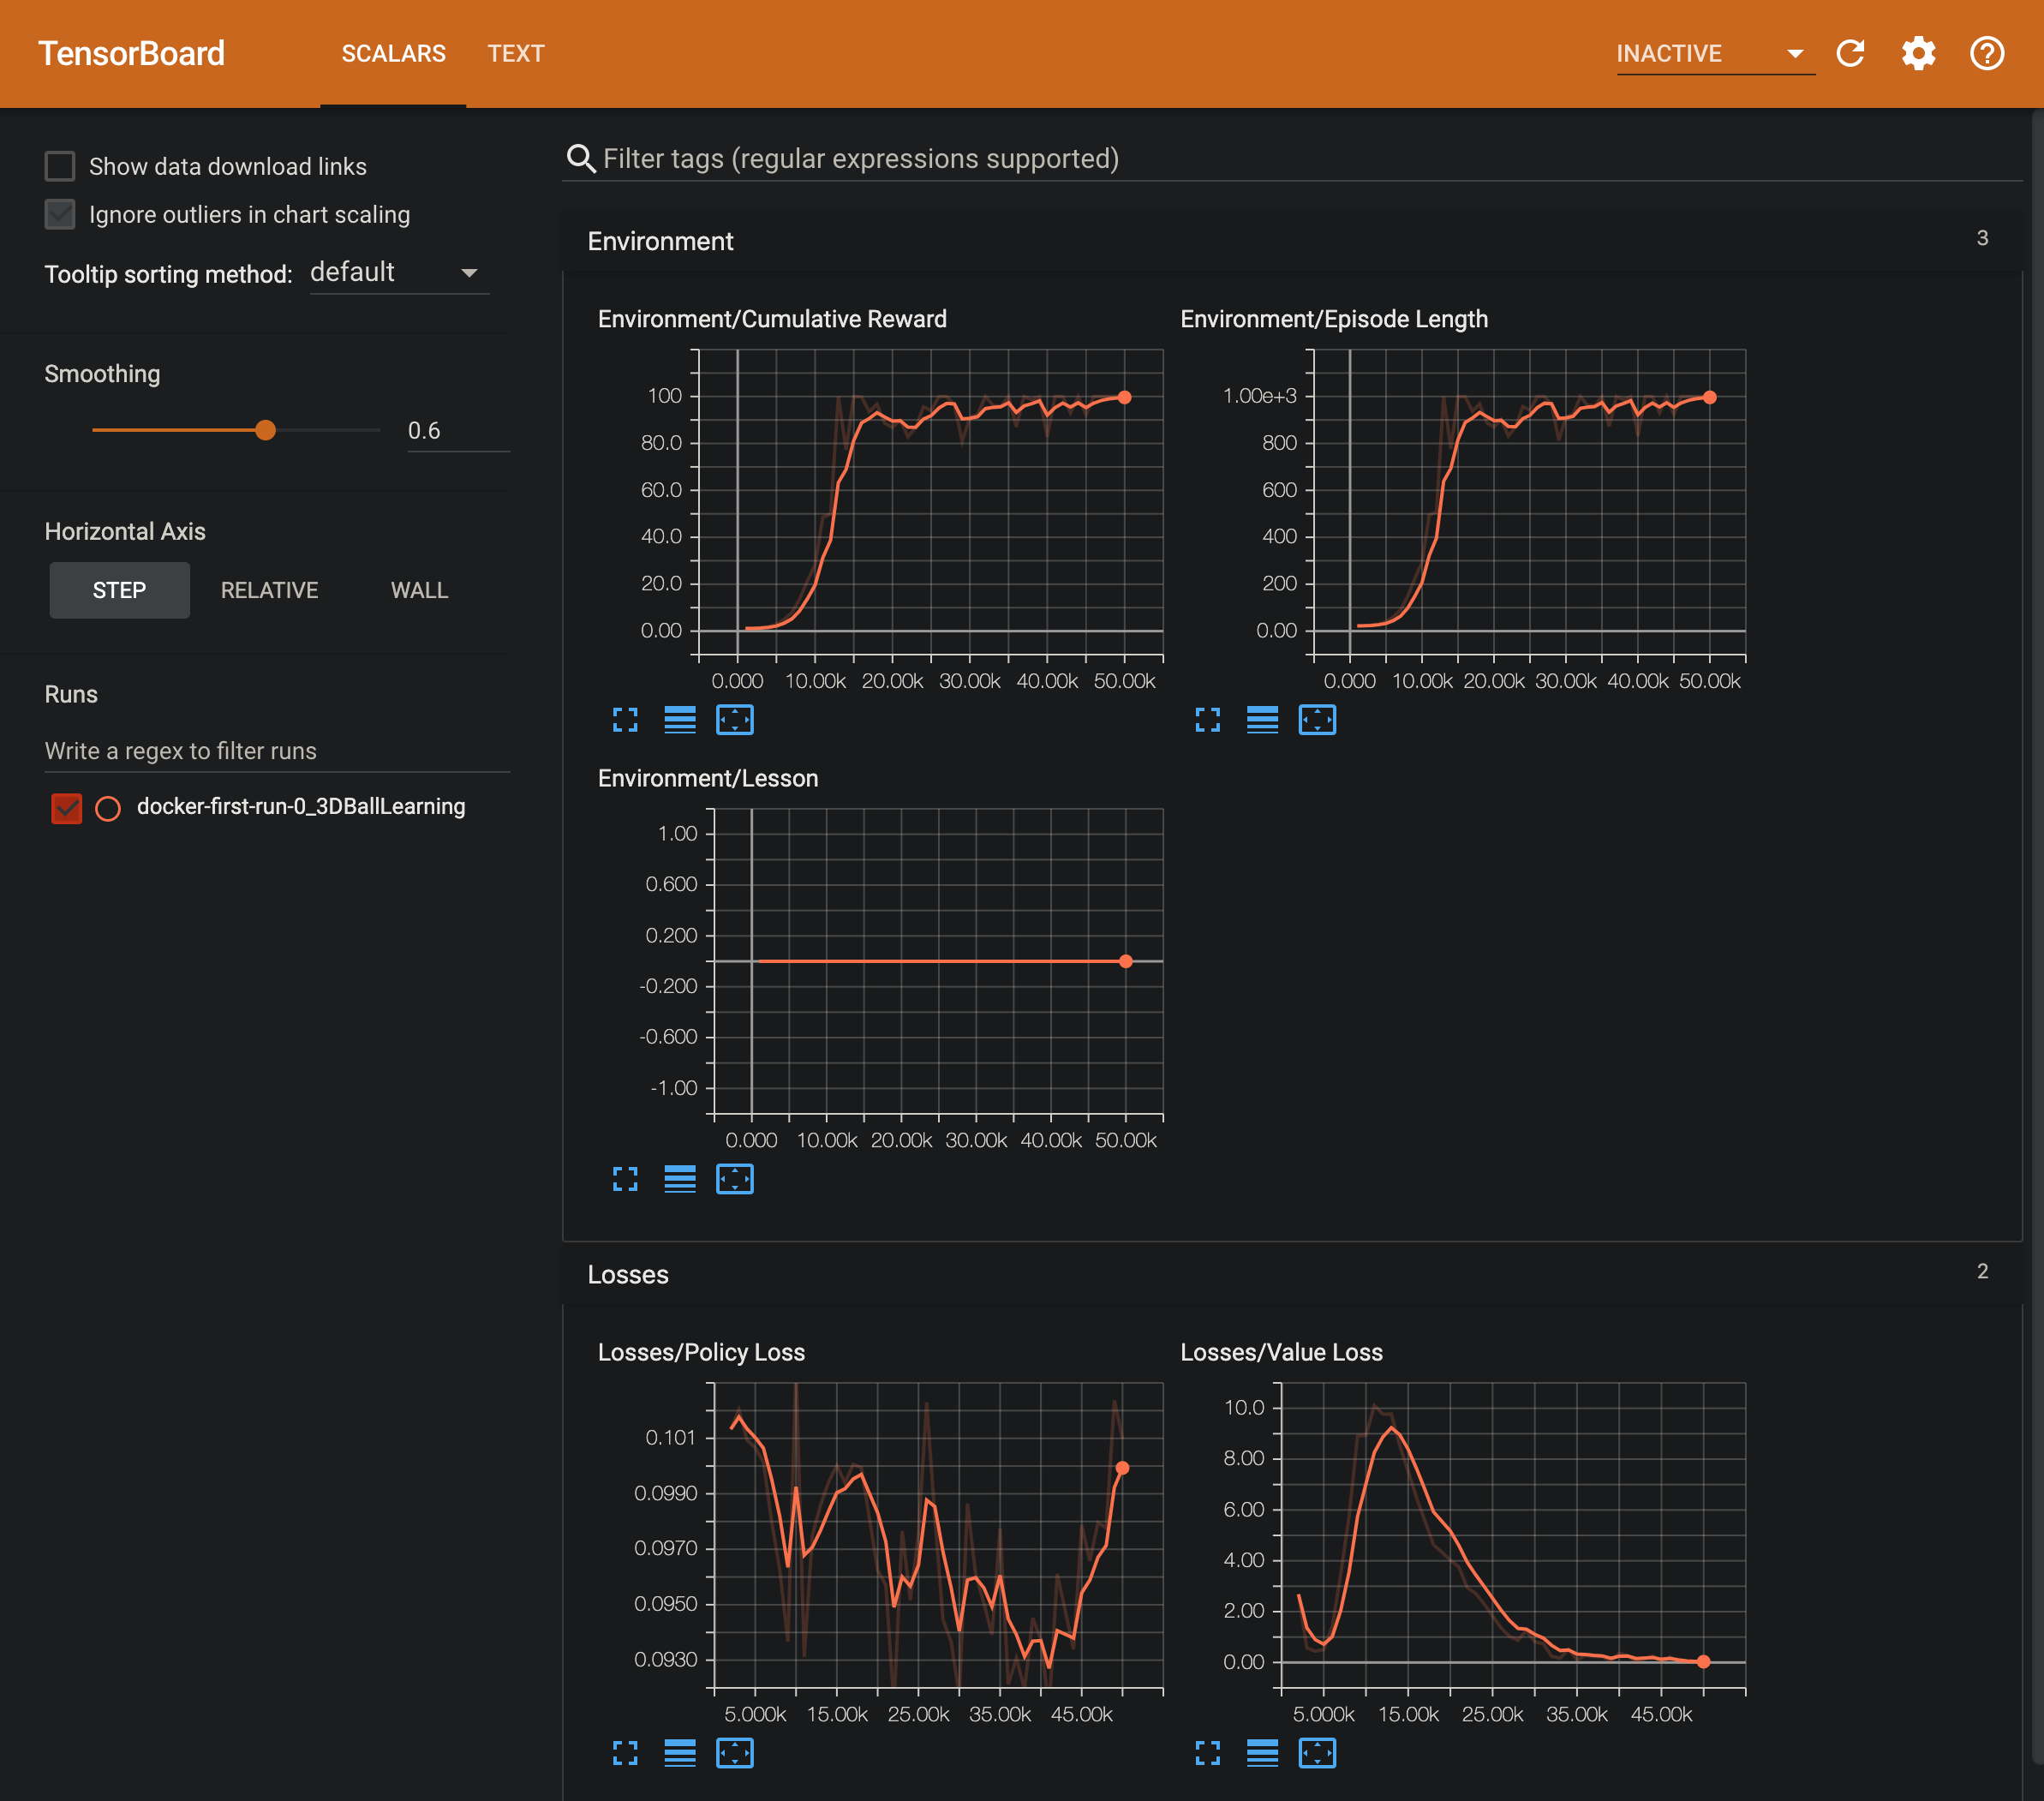Set horizontal axis to WALL
The width and height of the screenshot is (2044, 1801).
(419, 590)
